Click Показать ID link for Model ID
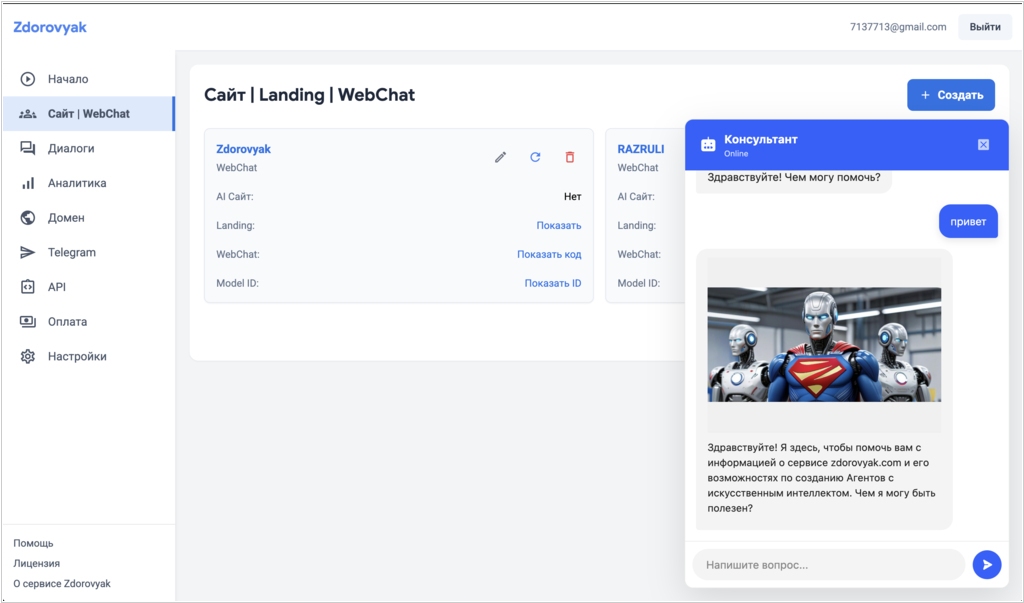The image size is (1024, 603). 553,283
